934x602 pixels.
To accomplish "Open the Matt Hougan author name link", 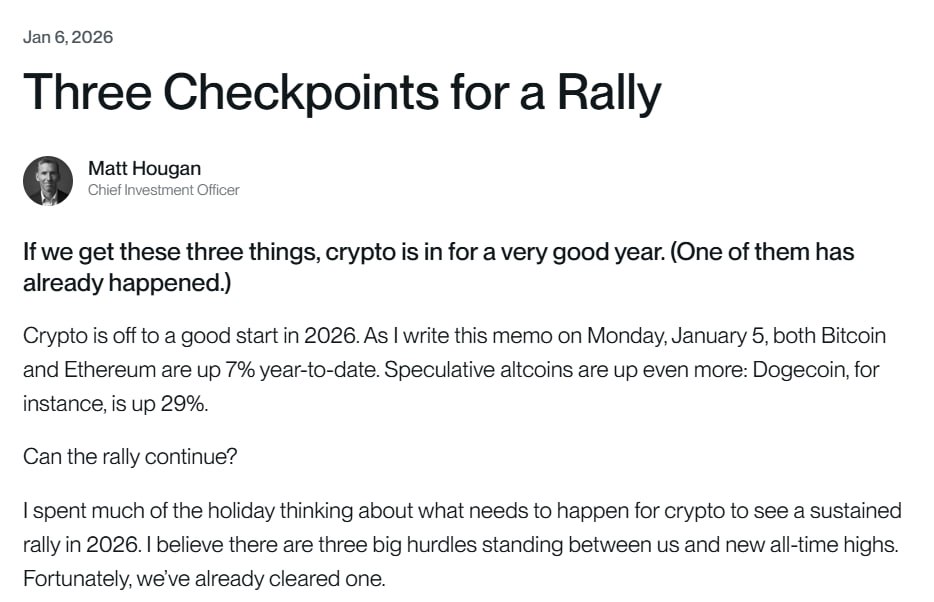I will [144, 168].
